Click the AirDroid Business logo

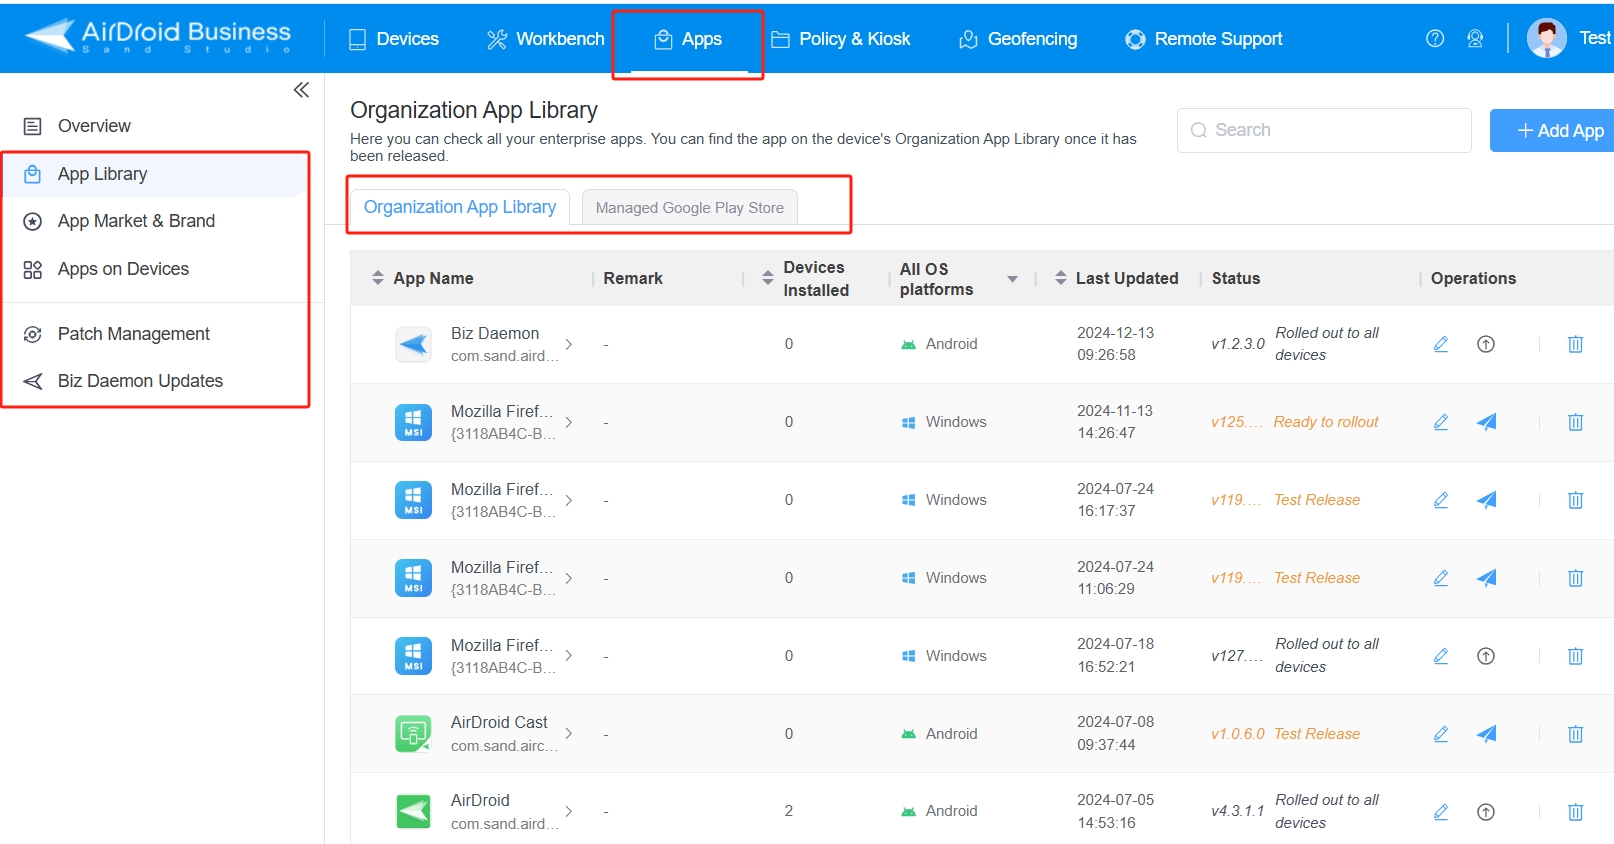pyautogui.click(x=158, y=36)
